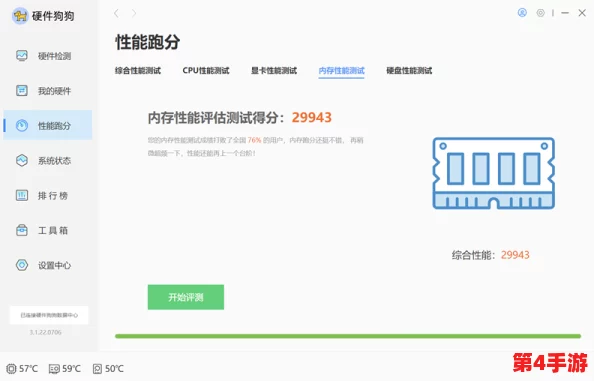
Task: Click the 系统状态 hexagon icon
Action: tap(22, 160)
